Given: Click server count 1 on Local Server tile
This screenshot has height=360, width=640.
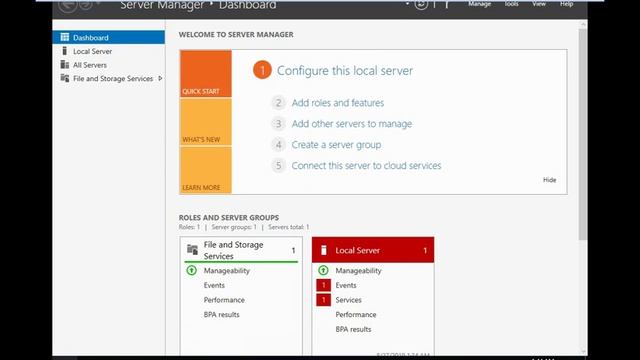Looking at the screenshot, I should point(425,250).
